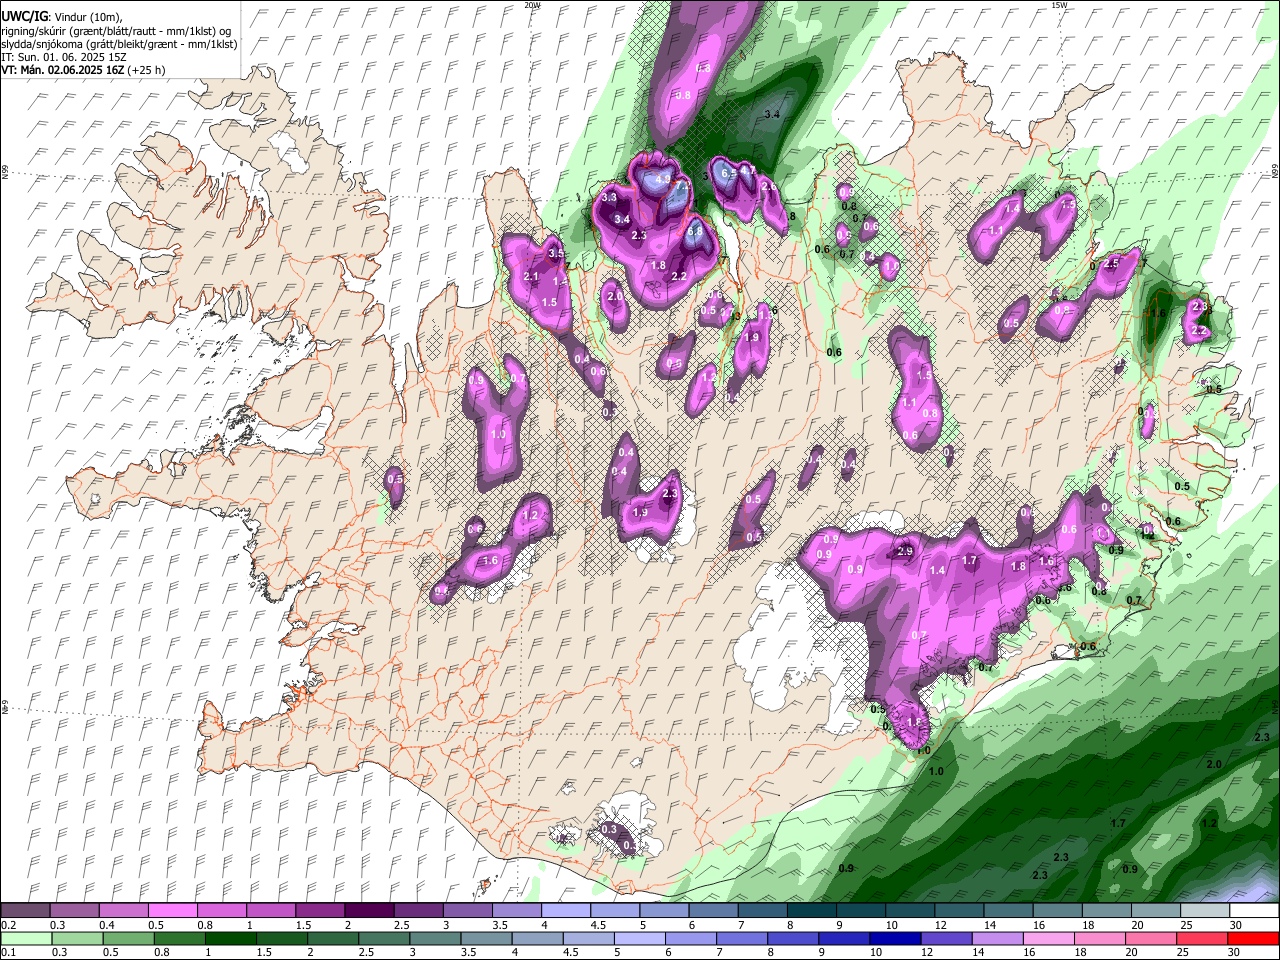Select the 'IT: Sun. 01. 06. 2025 15Z' line
The image size is (1280, 960).
(64, 57)
